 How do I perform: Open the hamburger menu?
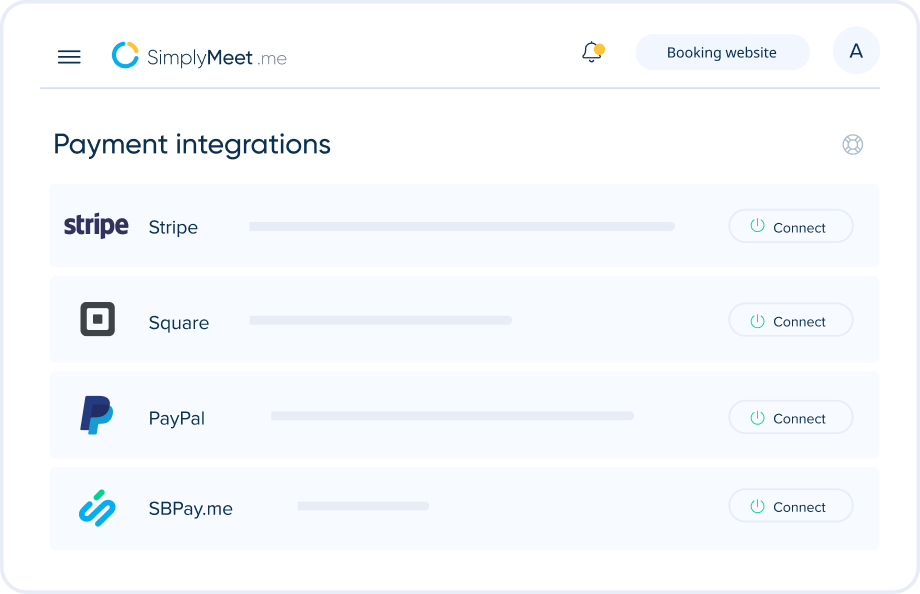(69, 57)
